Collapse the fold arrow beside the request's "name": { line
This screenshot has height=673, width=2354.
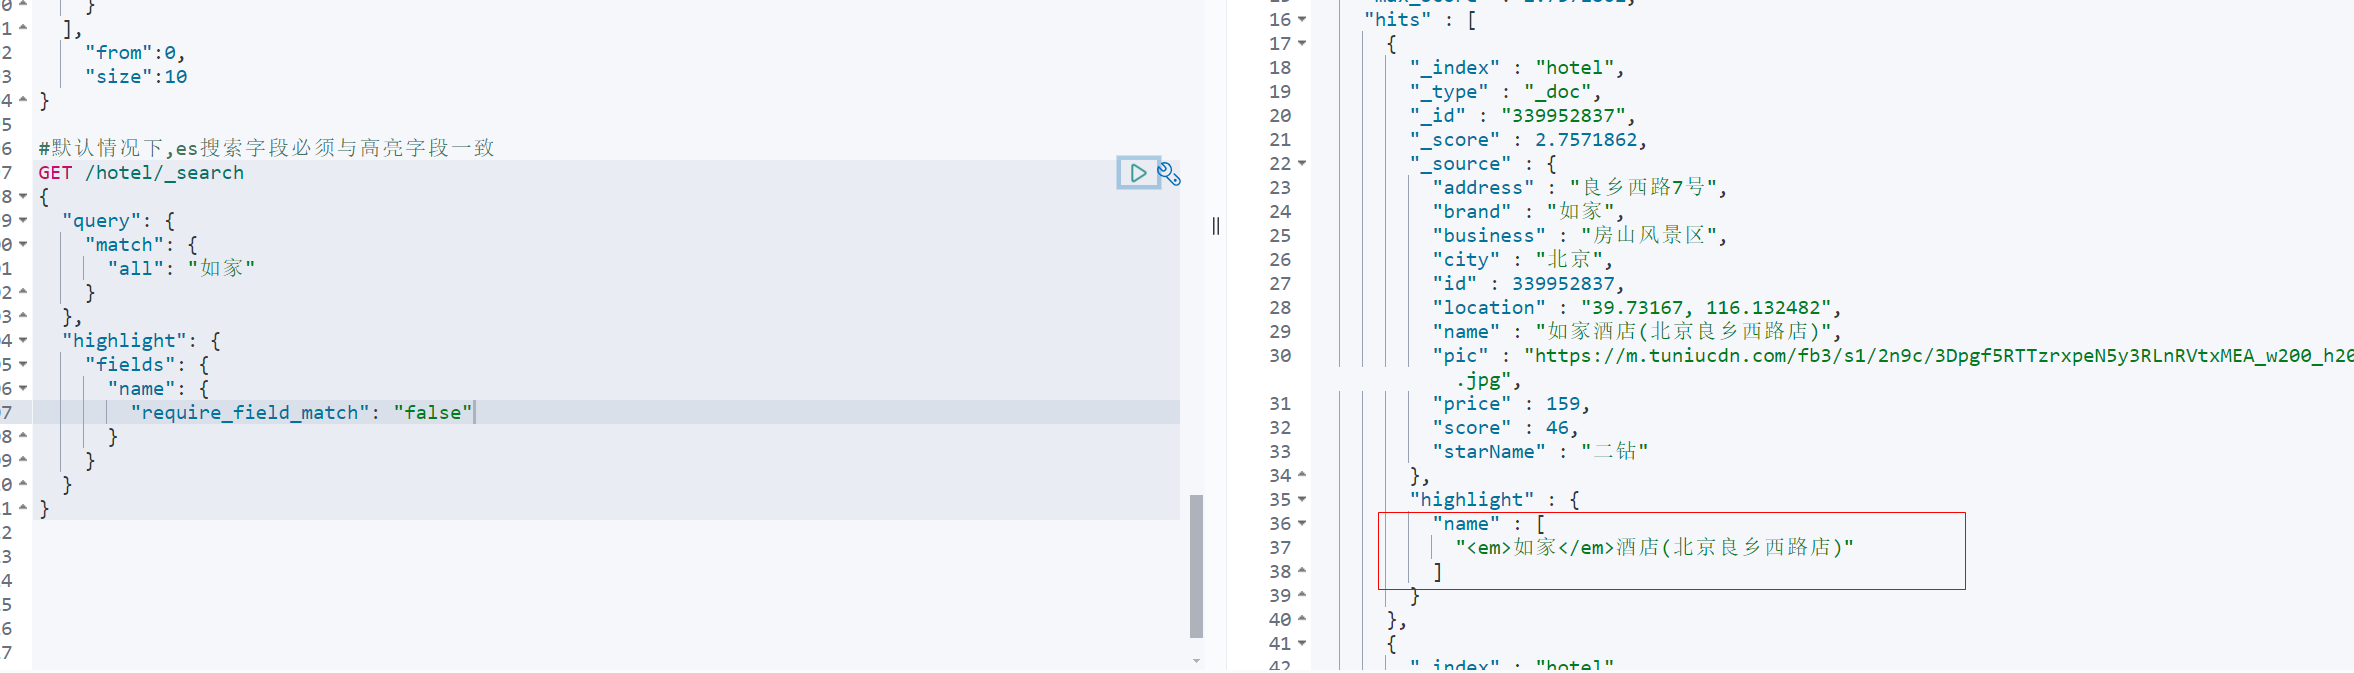coord(23,388)
